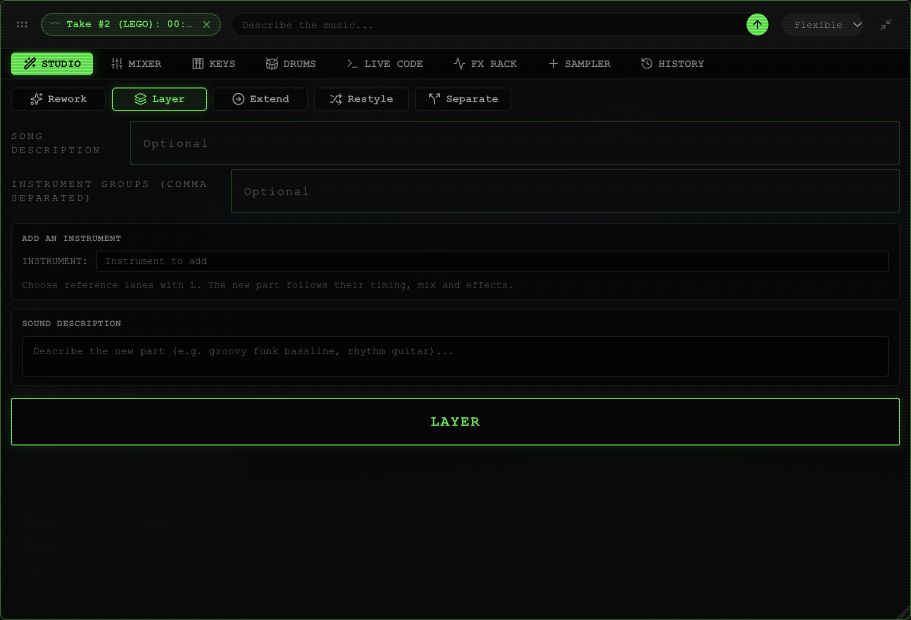Click the Choose reference lanes hint text

coord(267,285)
